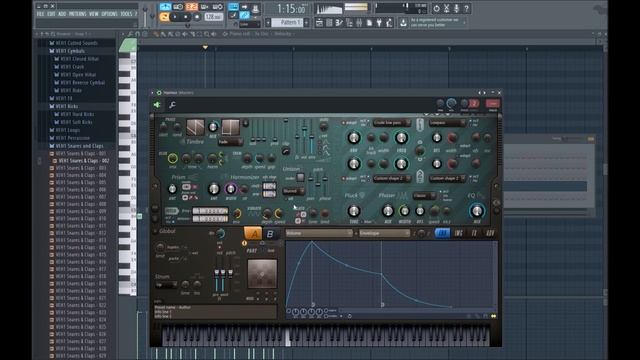This screenshot has height=360, width=640.
Task: Open the PATTERNS menu
Action: 77,14
